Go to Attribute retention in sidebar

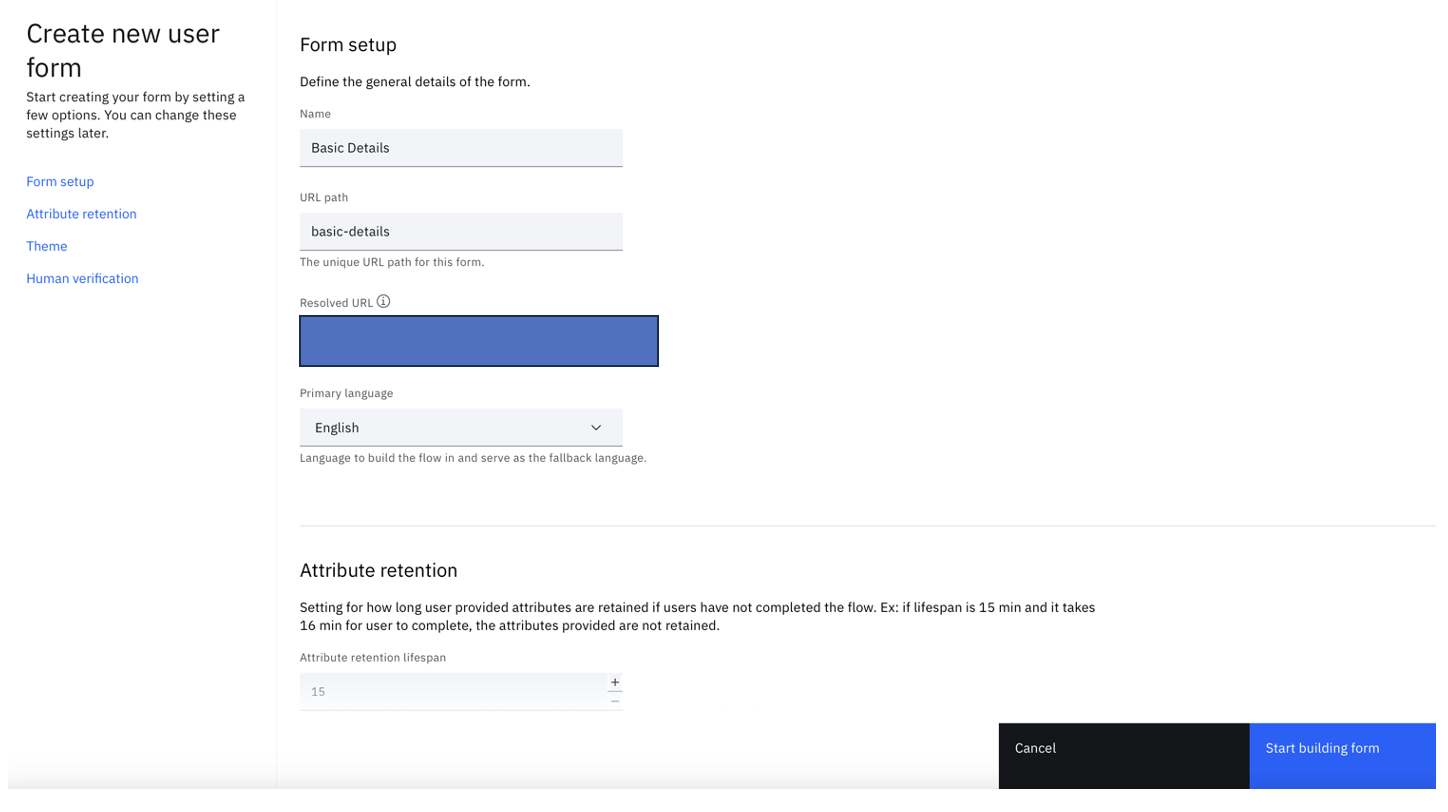(x=81, y=214)
